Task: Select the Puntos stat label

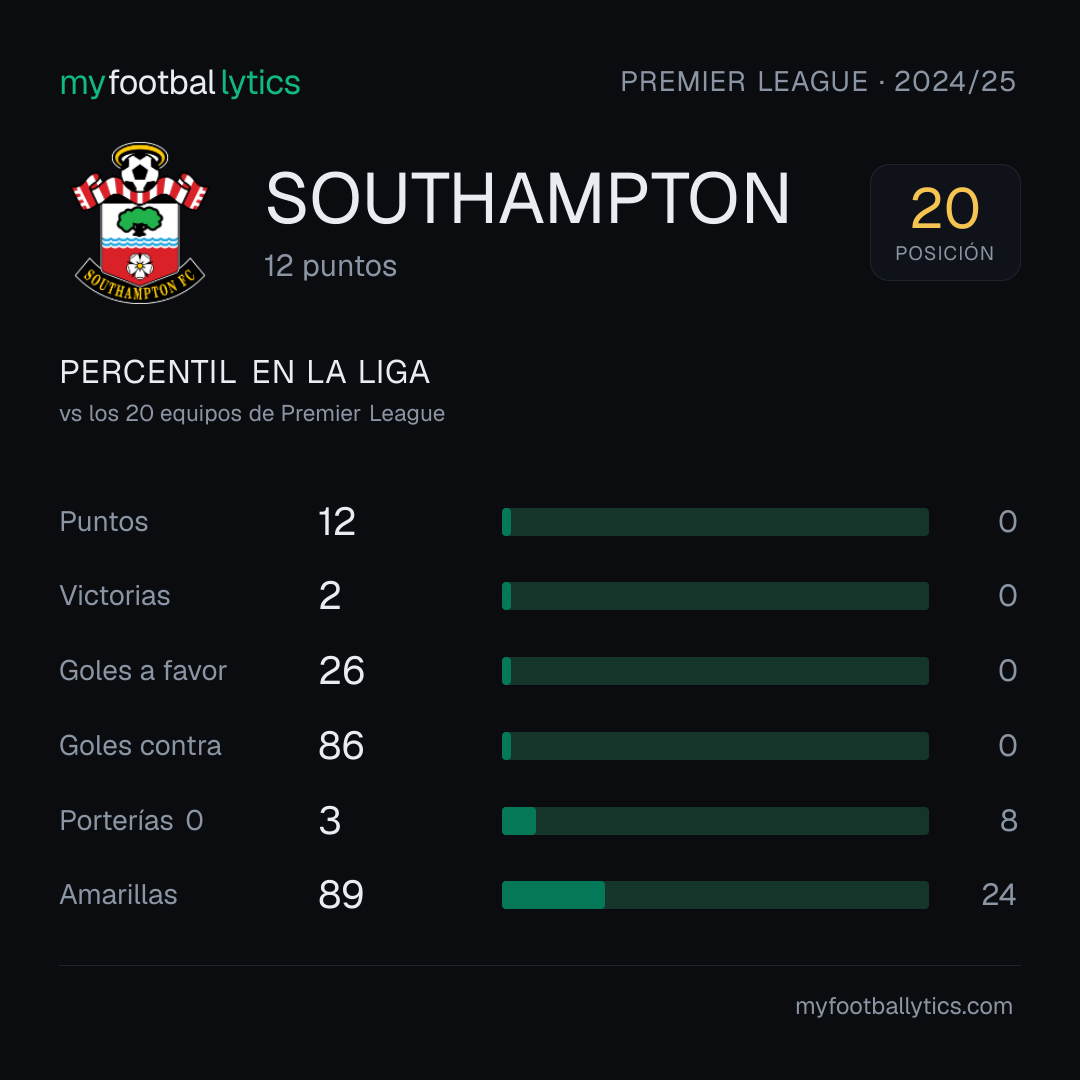Action: click(104, 522)
